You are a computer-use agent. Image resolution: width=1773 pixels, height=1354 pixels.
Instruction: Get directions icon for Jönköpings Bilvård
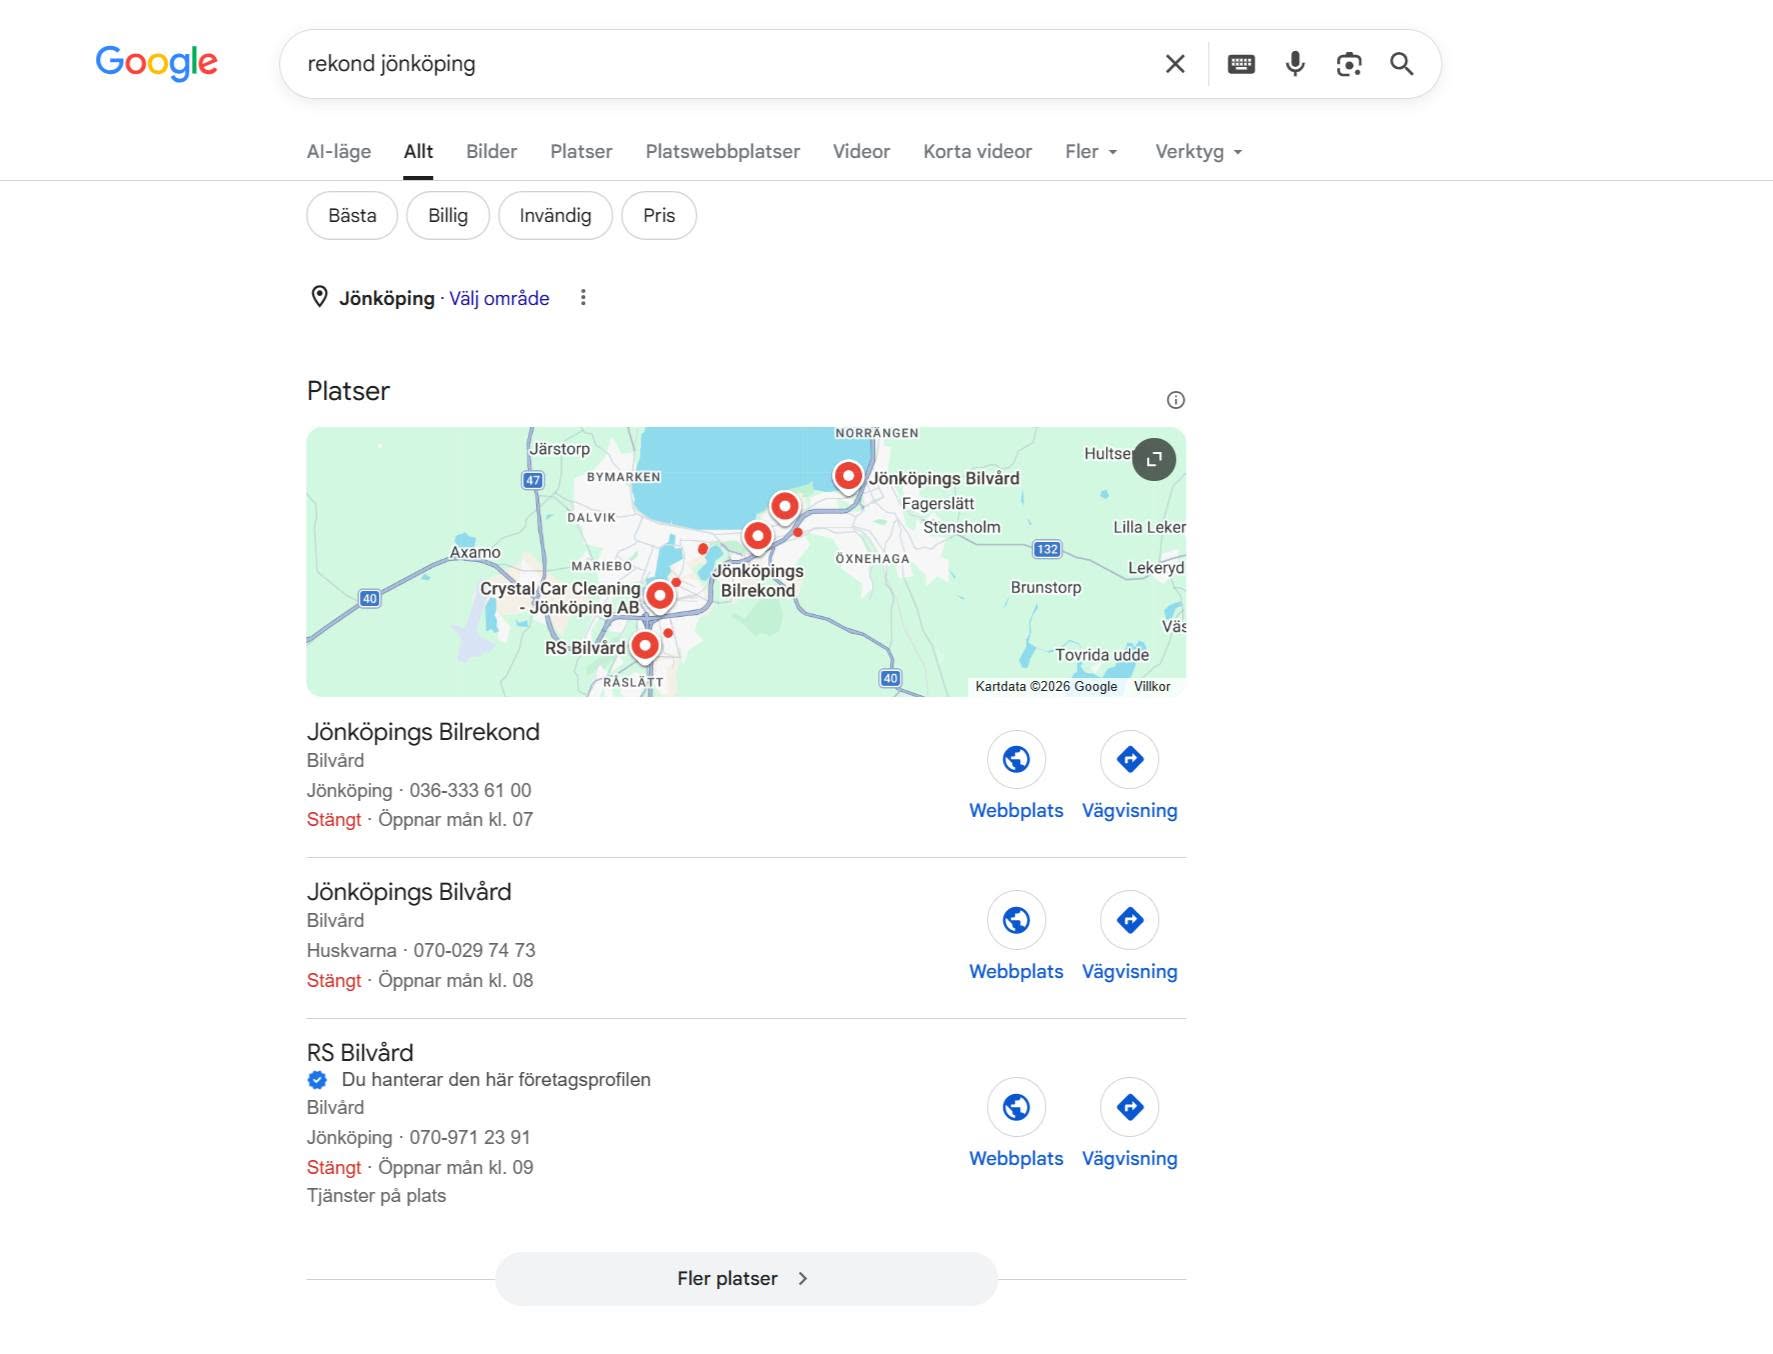click(x=1130, y=920)
